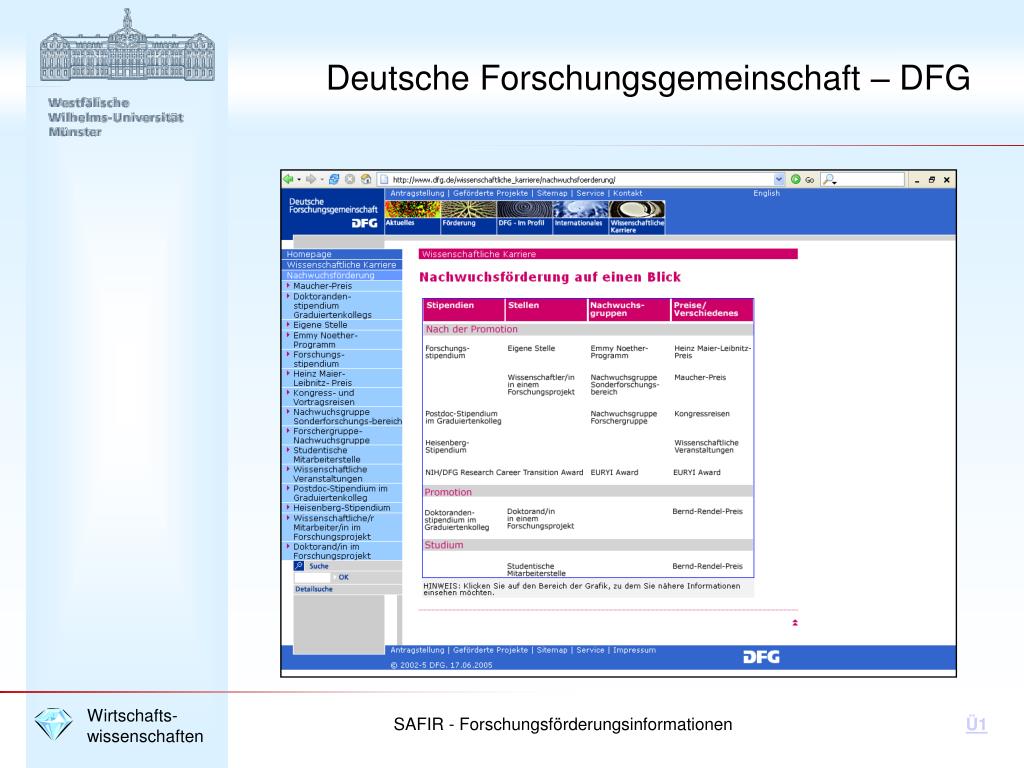Select the Preise/Verschiedenes column header
Screen dimensions: 1024x768
coord(712,310)
